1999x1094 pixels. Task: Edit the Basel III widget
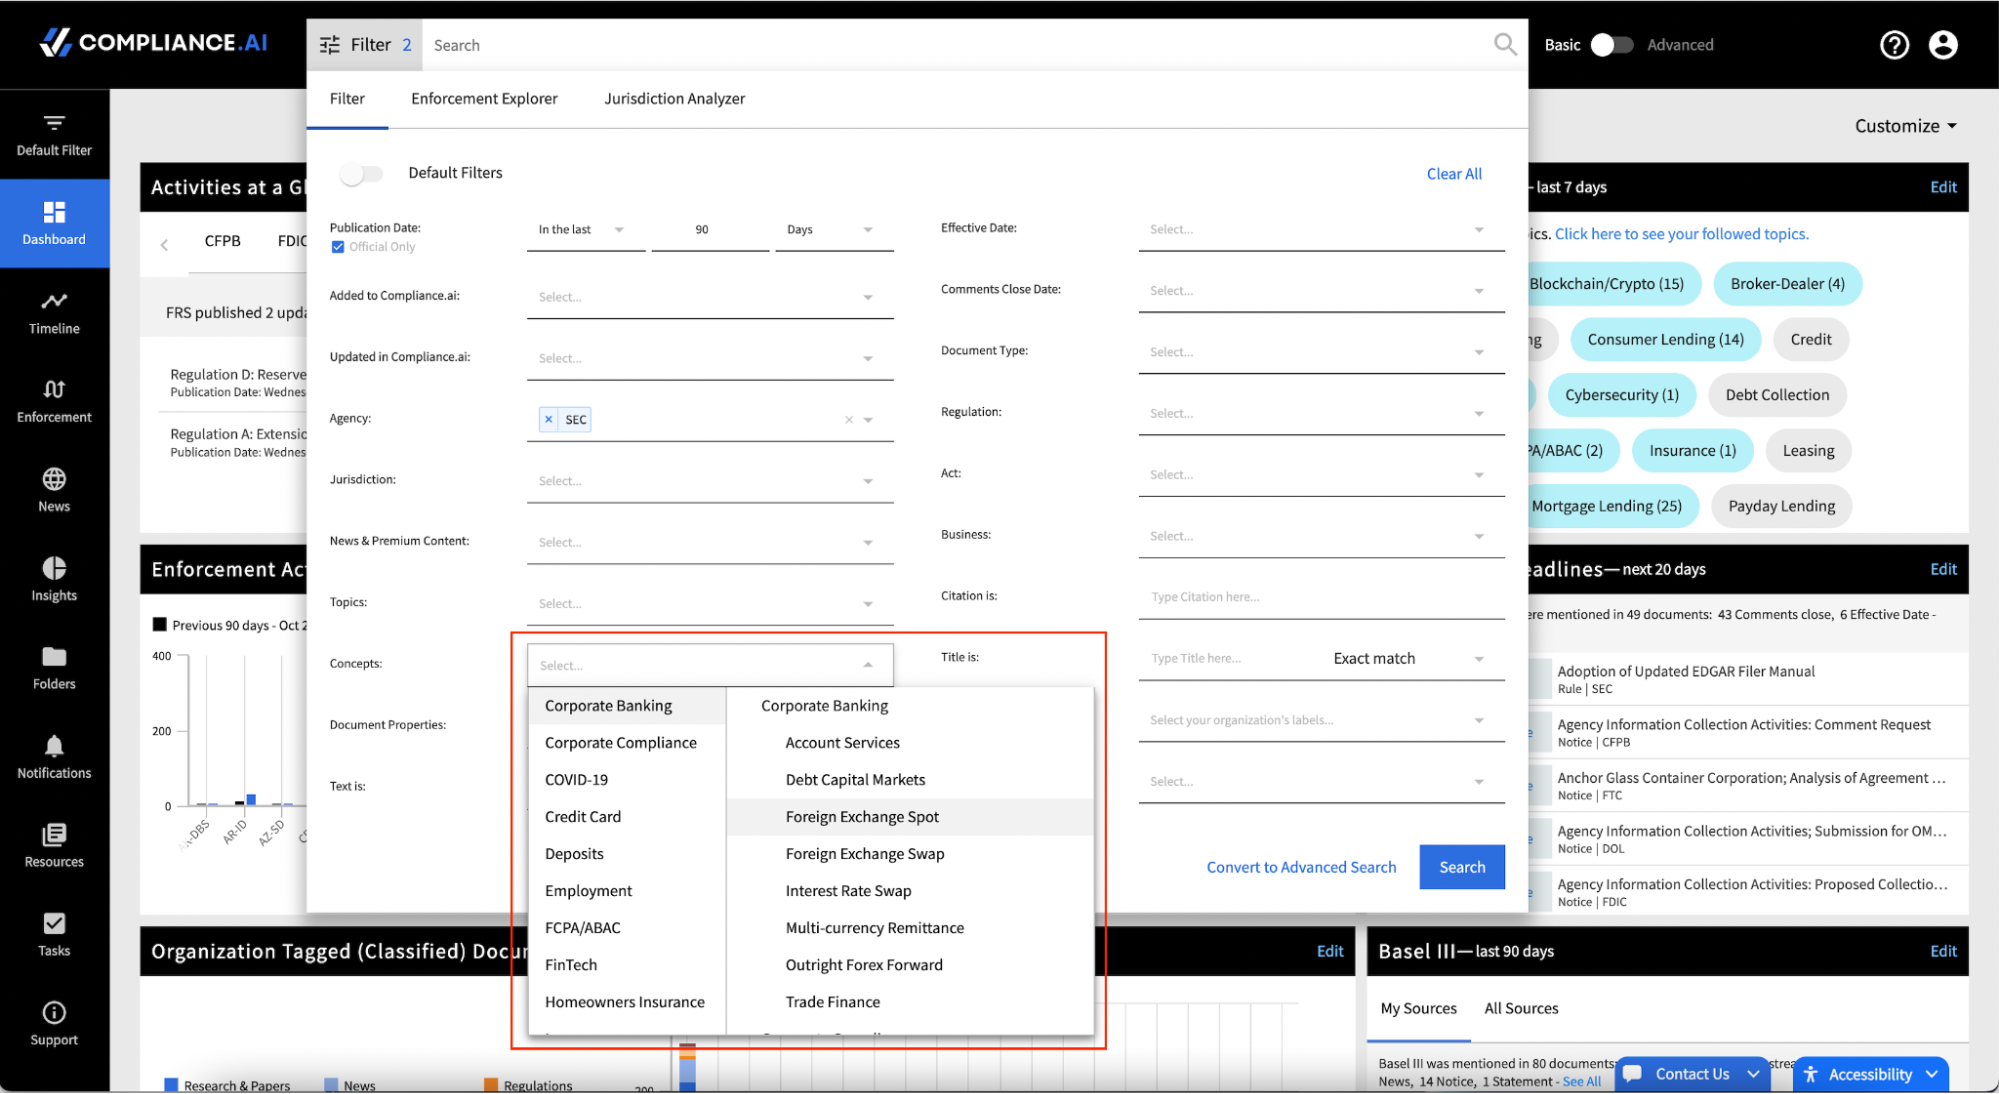1943,951
